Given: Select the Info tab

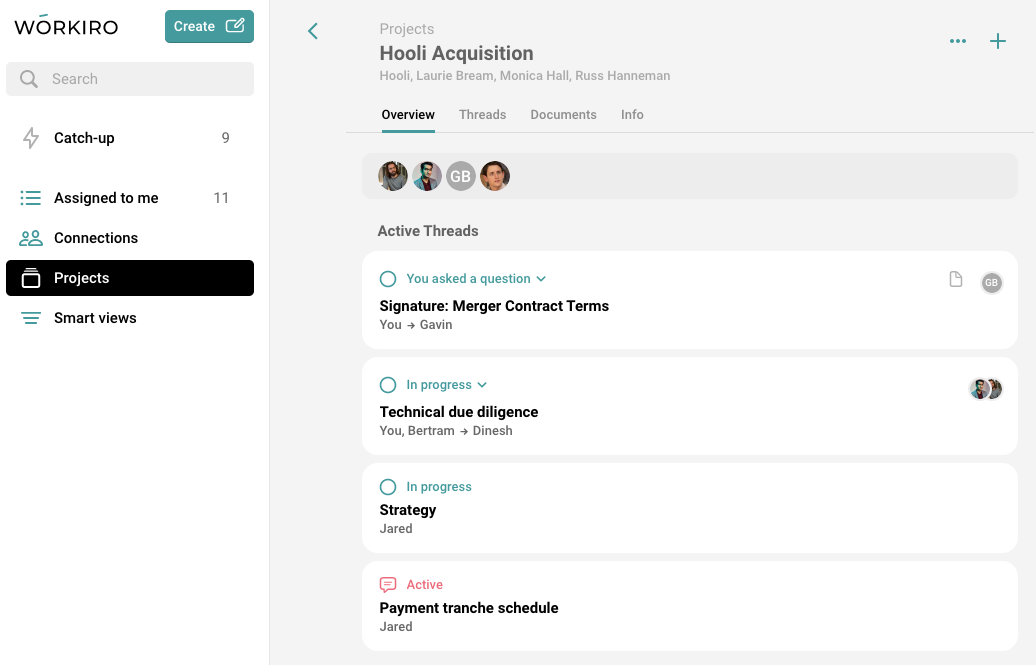Looking at the screenshot, I should [632, 115].
